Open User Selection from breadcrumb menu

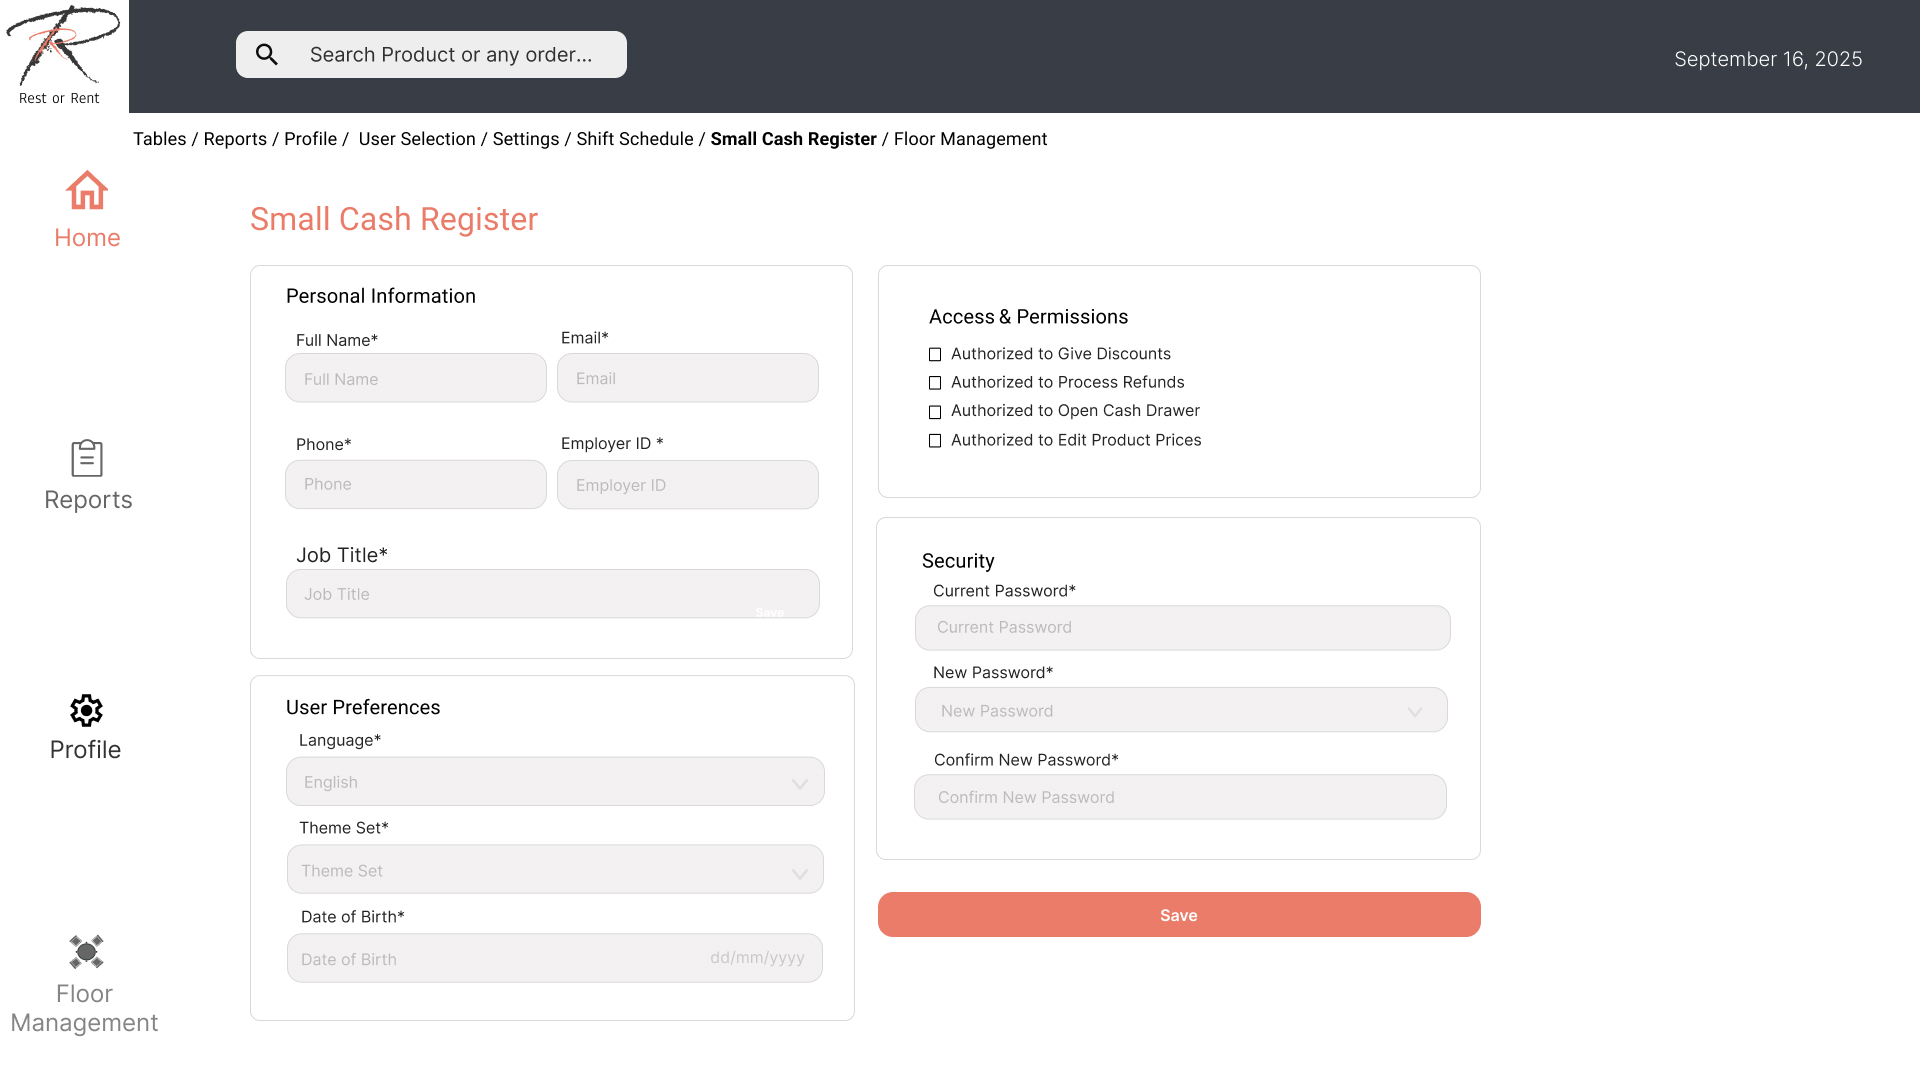tap(417, 139)
